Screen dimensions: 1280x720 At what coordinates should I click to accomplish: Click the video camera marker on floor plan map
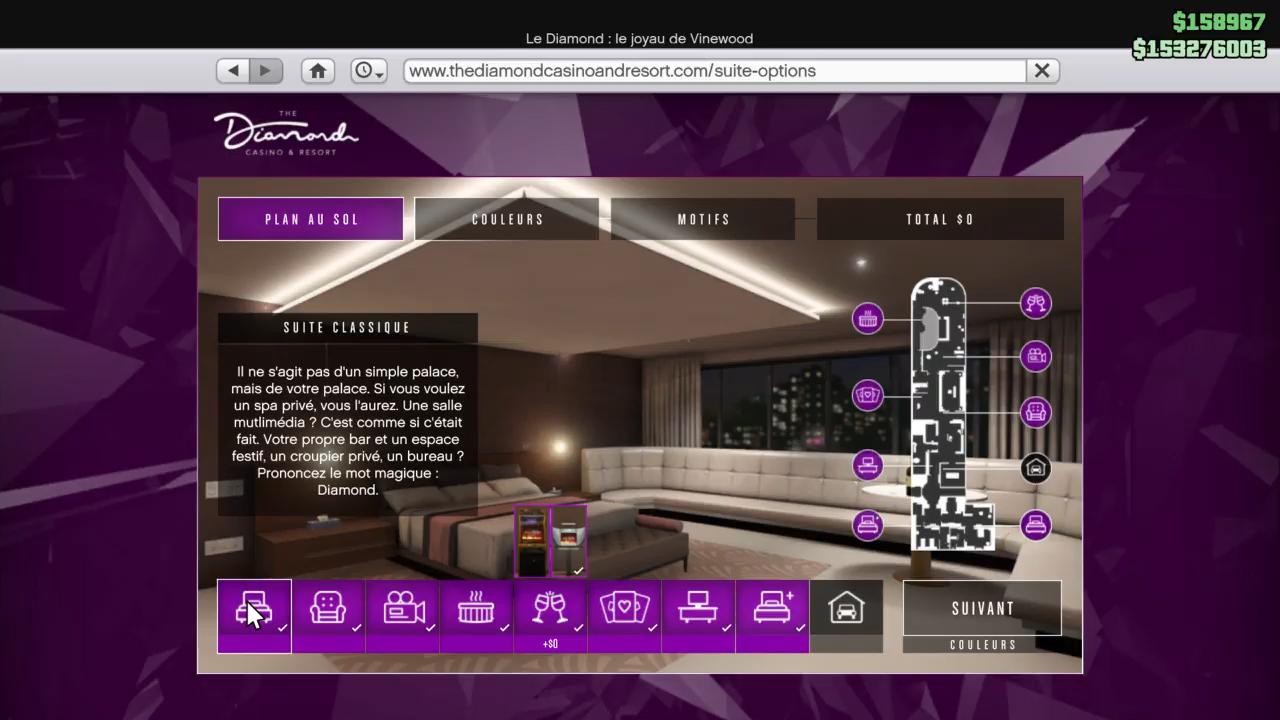[x=1035, y=356]
